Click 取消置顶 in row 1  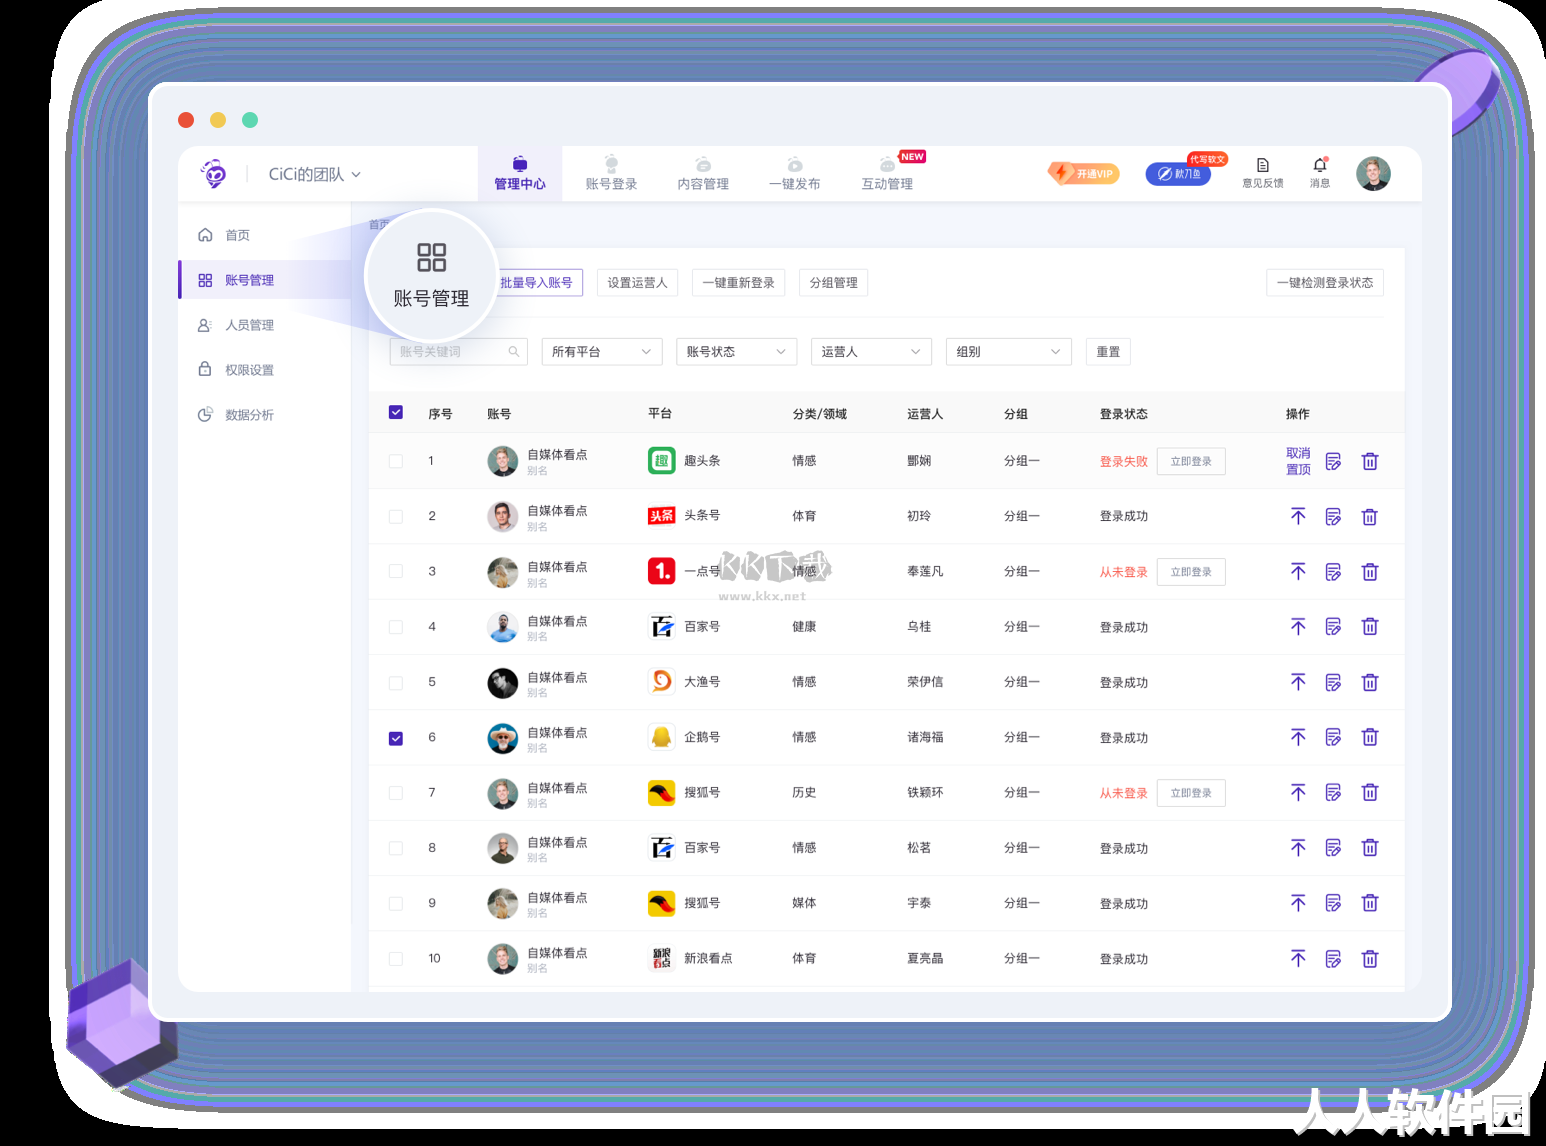(1298, 461)
